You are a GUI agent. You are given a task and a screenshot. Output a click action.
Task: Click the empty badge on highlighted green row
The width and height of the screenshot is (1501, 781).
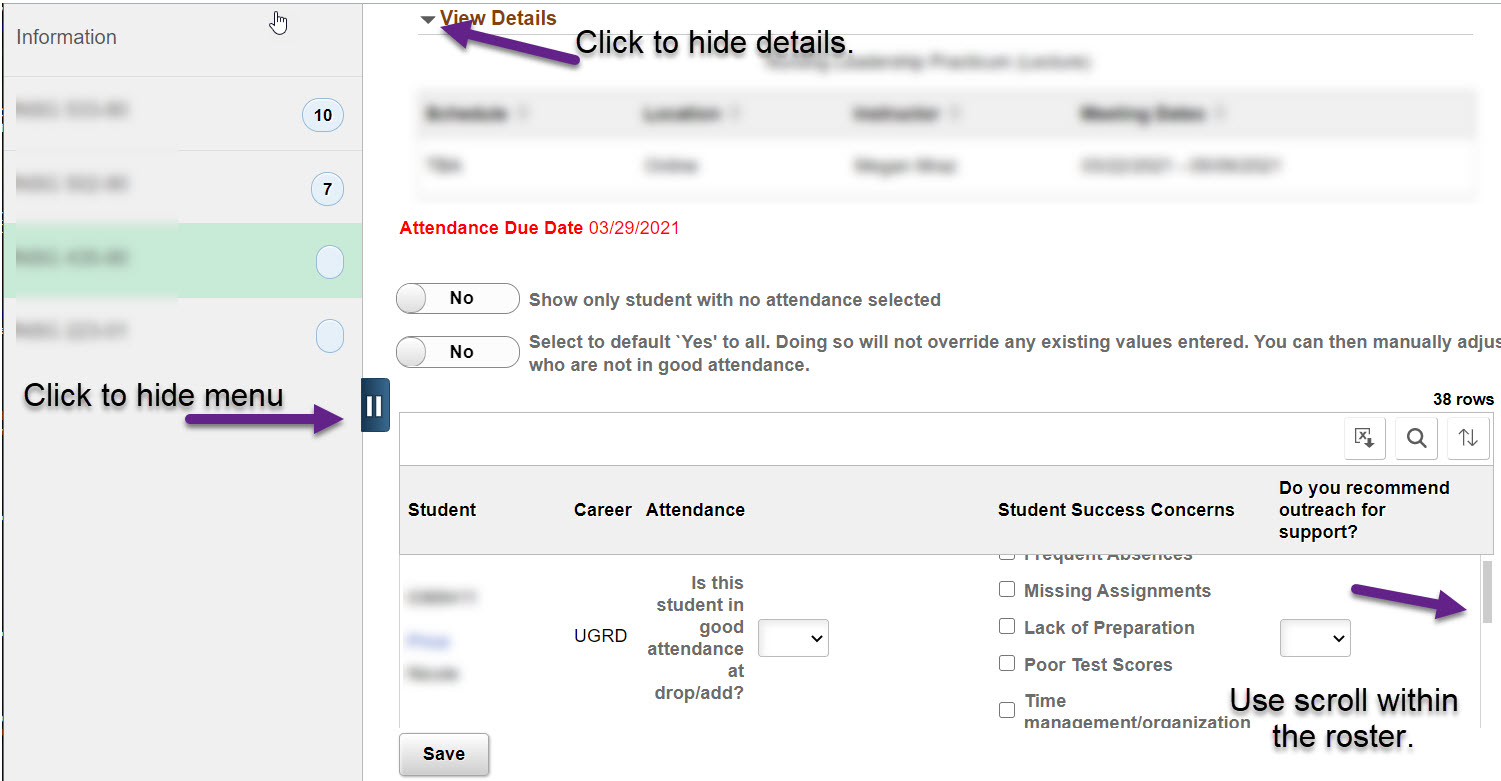[330, 262]
